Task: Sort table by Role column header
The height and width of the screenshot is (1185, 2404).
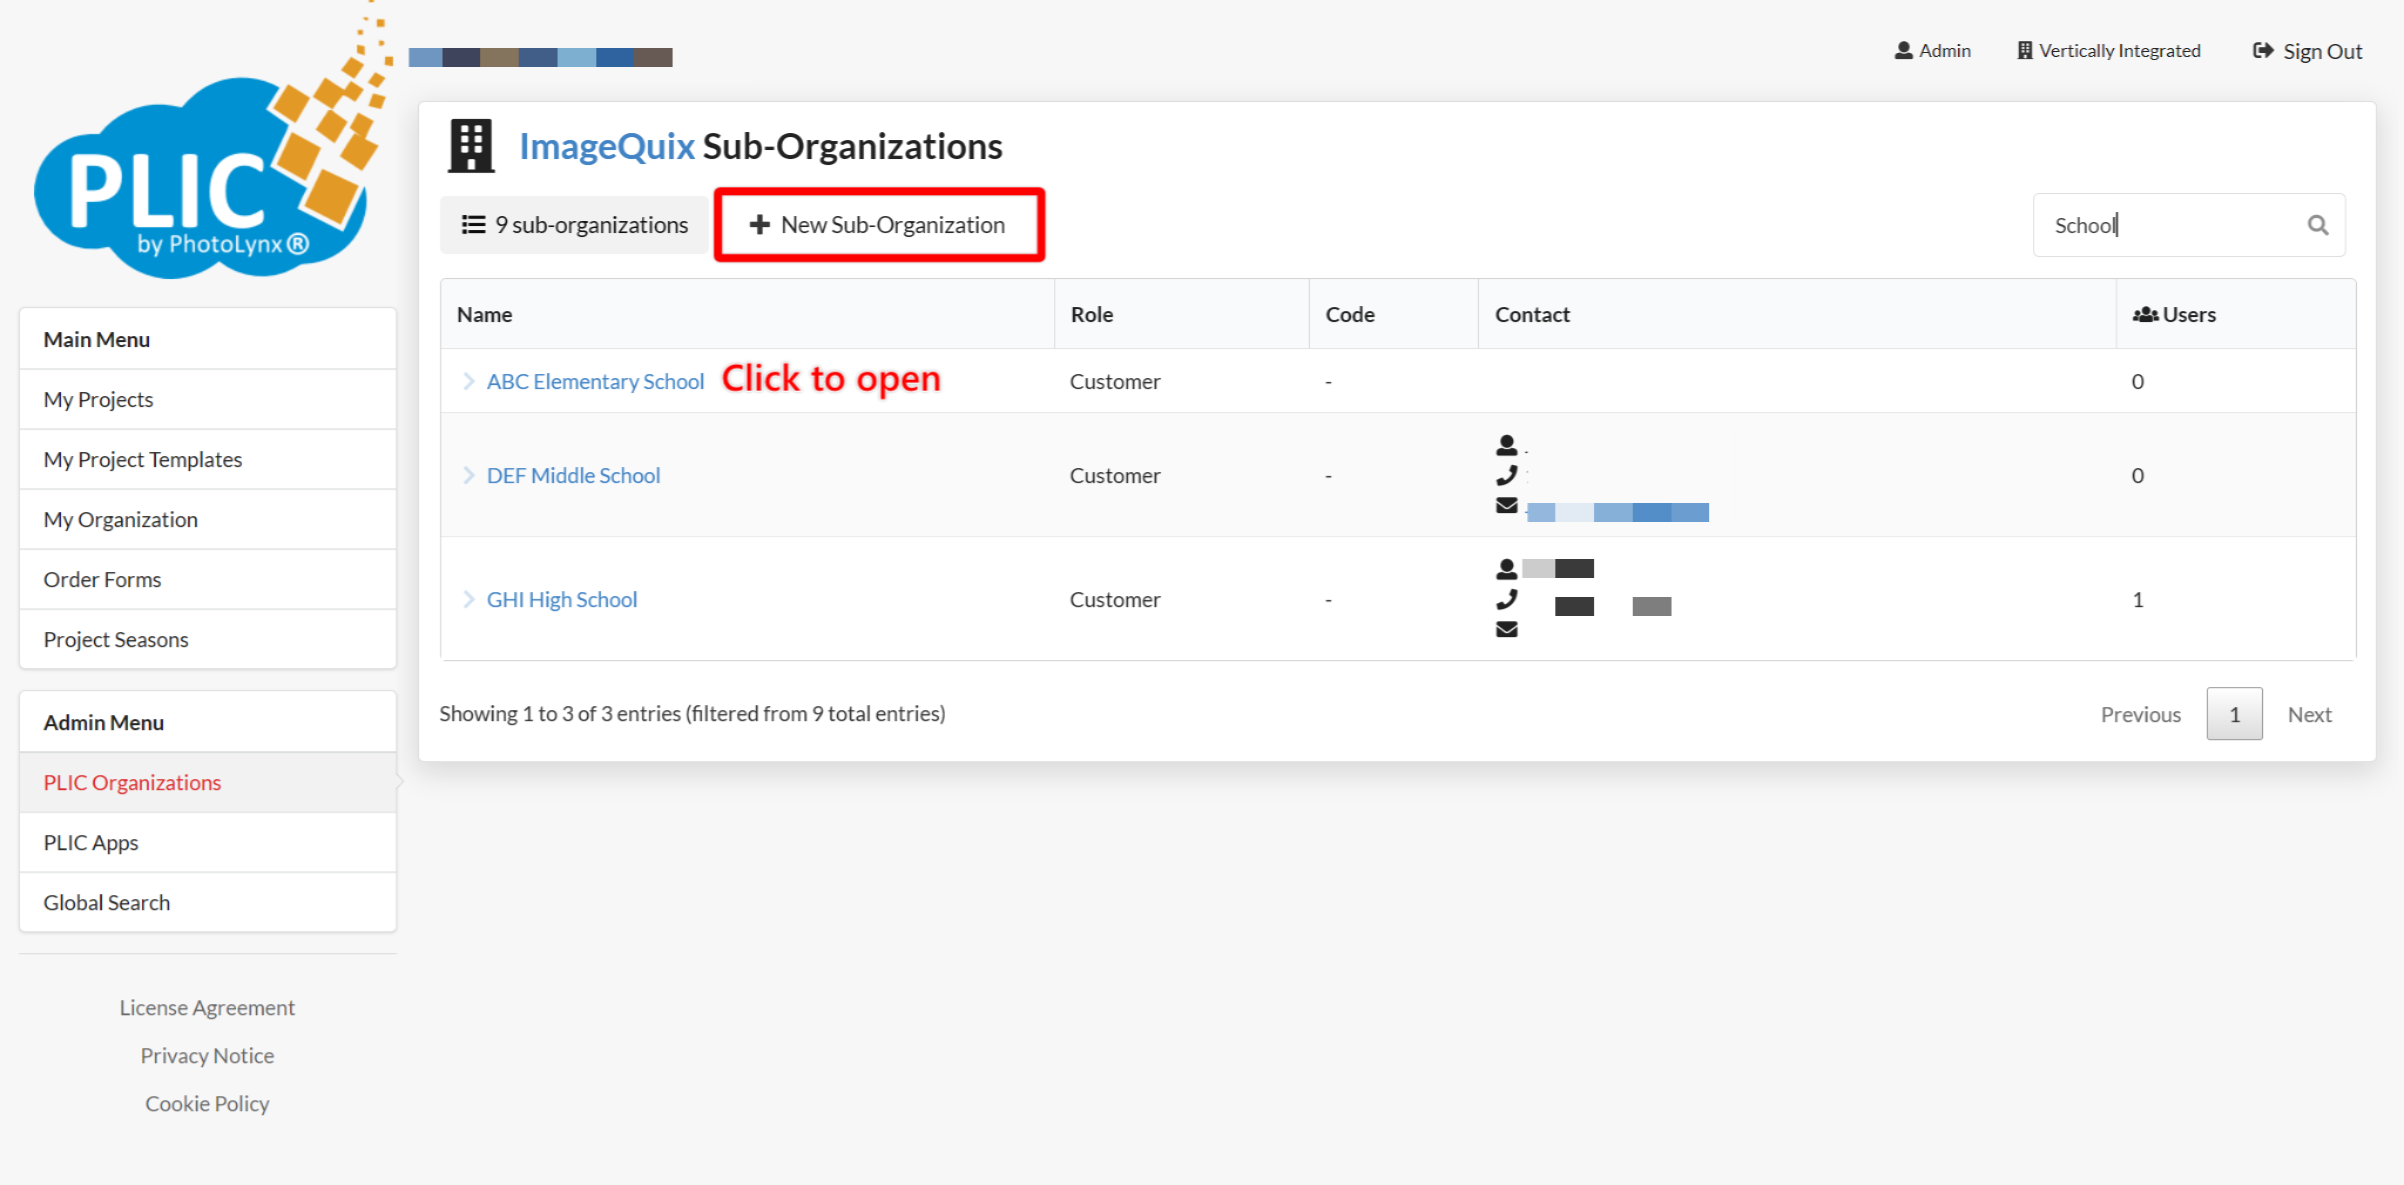Action: tap(1182, 314)
